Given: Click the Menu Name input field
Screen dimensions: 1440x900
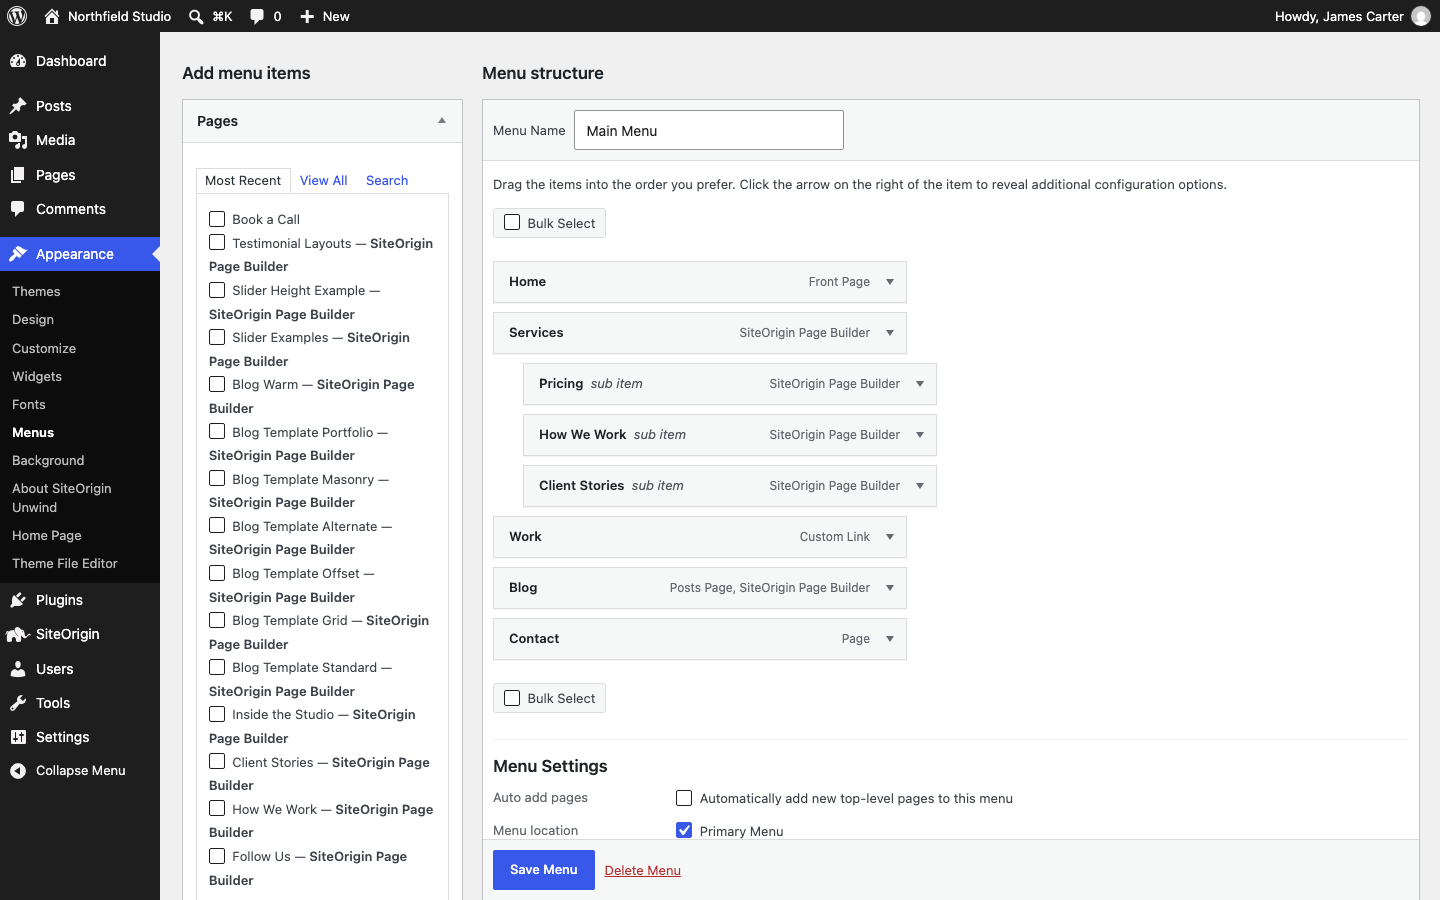Looking at the screenshot, I should (709, 130).
